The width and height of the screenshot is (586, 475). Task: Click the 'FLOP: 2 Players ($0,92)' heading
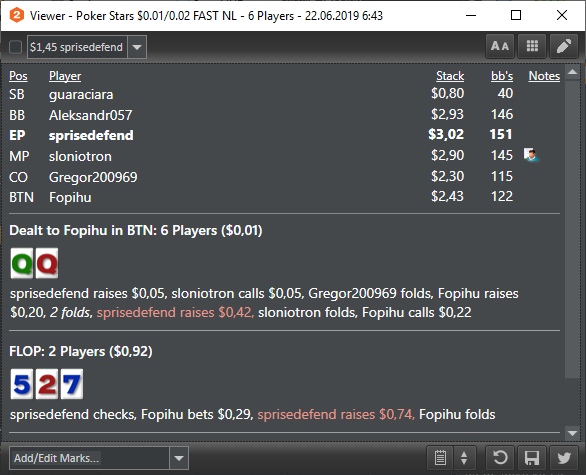pos(81,351)
